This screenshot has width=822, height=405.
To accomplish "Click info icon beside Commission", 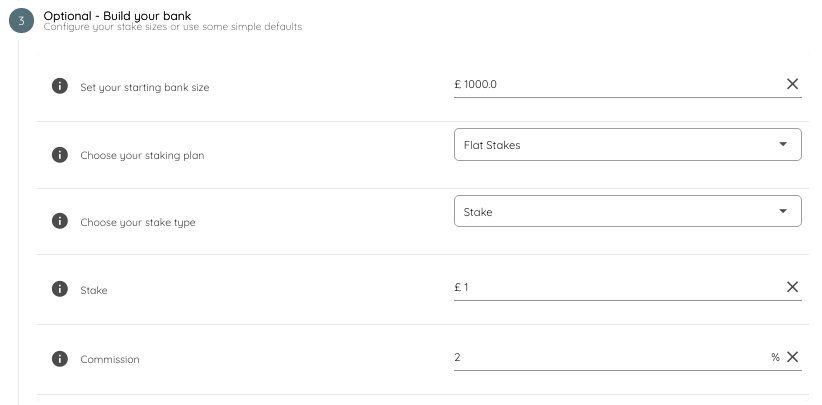I will click(59, 358).
